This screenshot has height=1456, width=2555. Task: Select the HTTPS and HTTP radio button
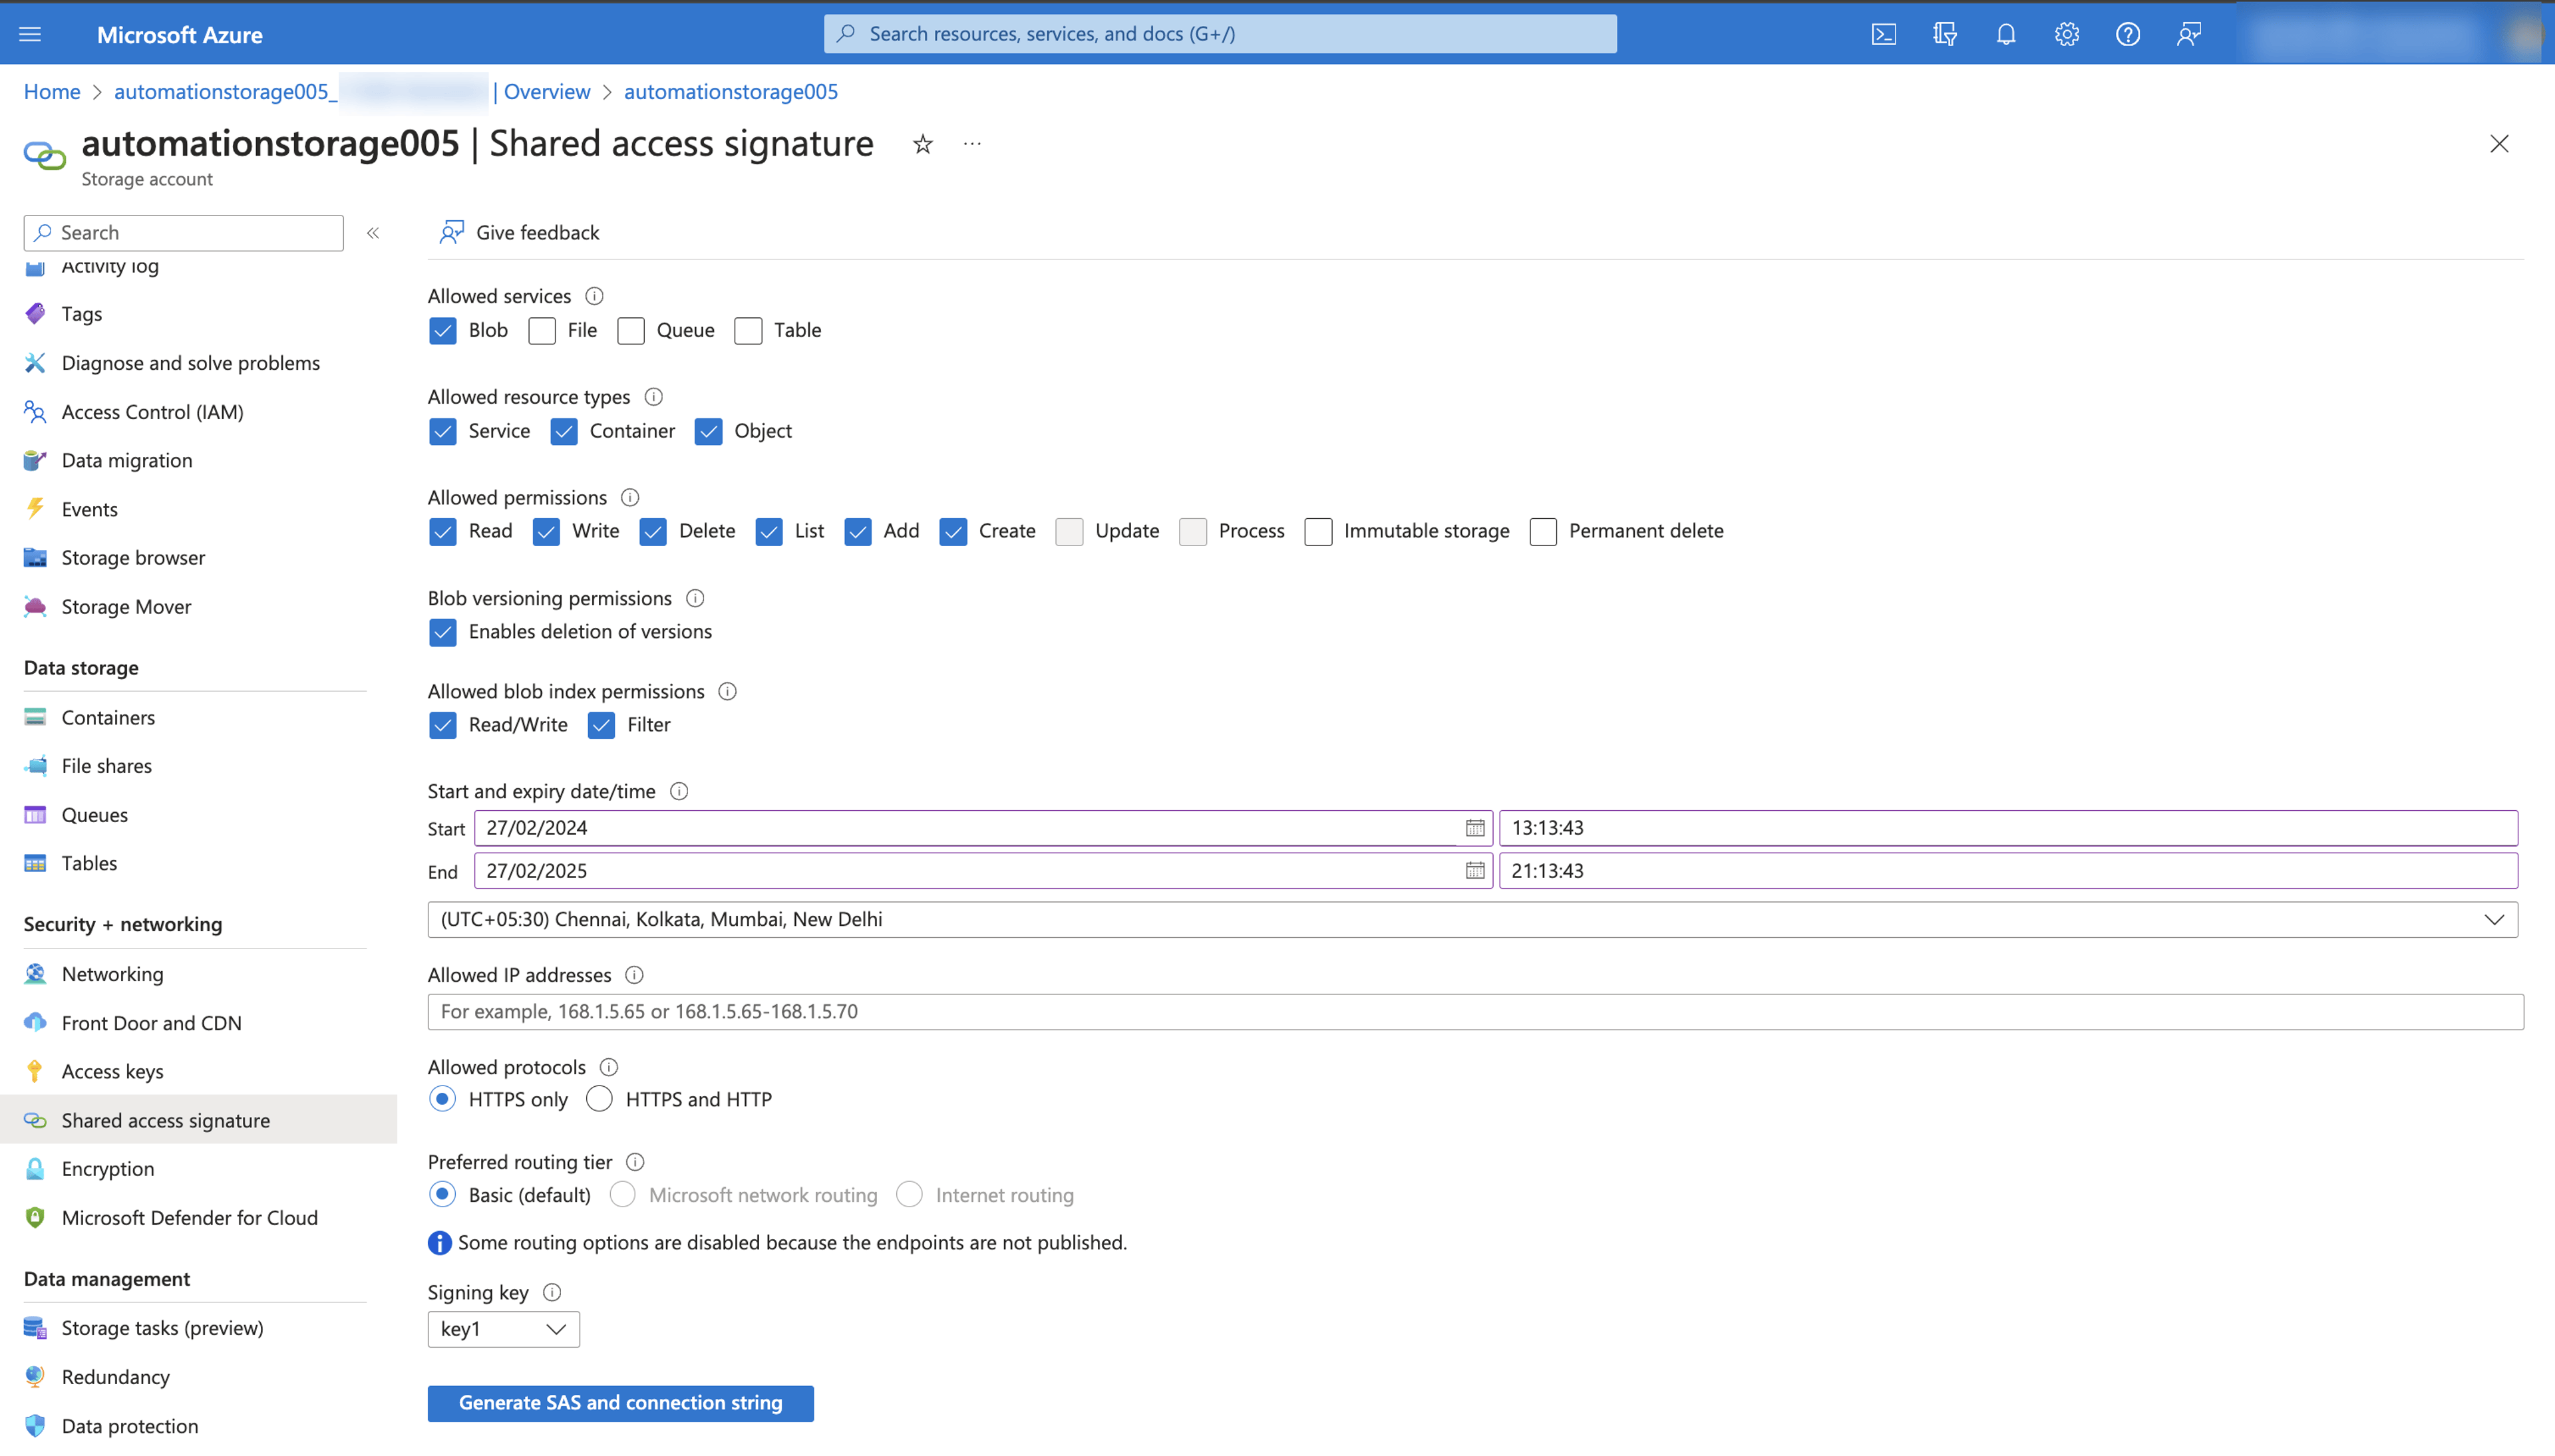pos(599,1099)
